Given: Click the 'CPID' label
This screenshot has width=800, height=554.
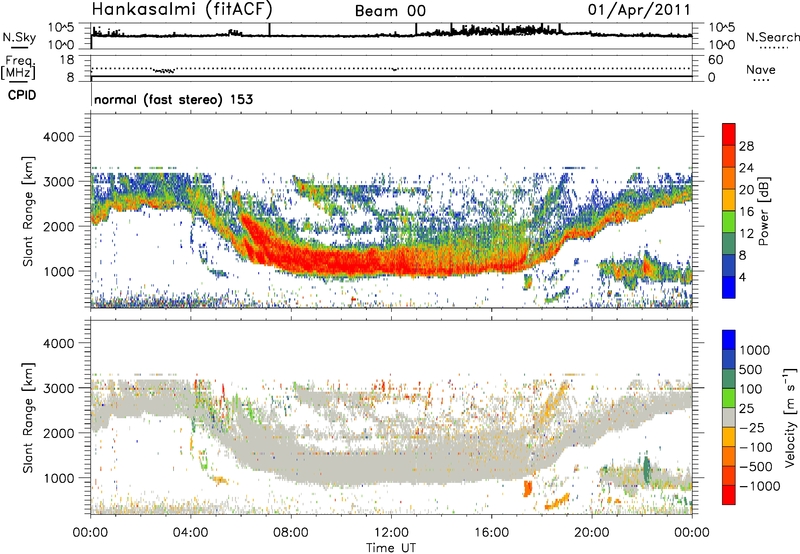Looking at the screenshot, I should (x=22, y=95).
